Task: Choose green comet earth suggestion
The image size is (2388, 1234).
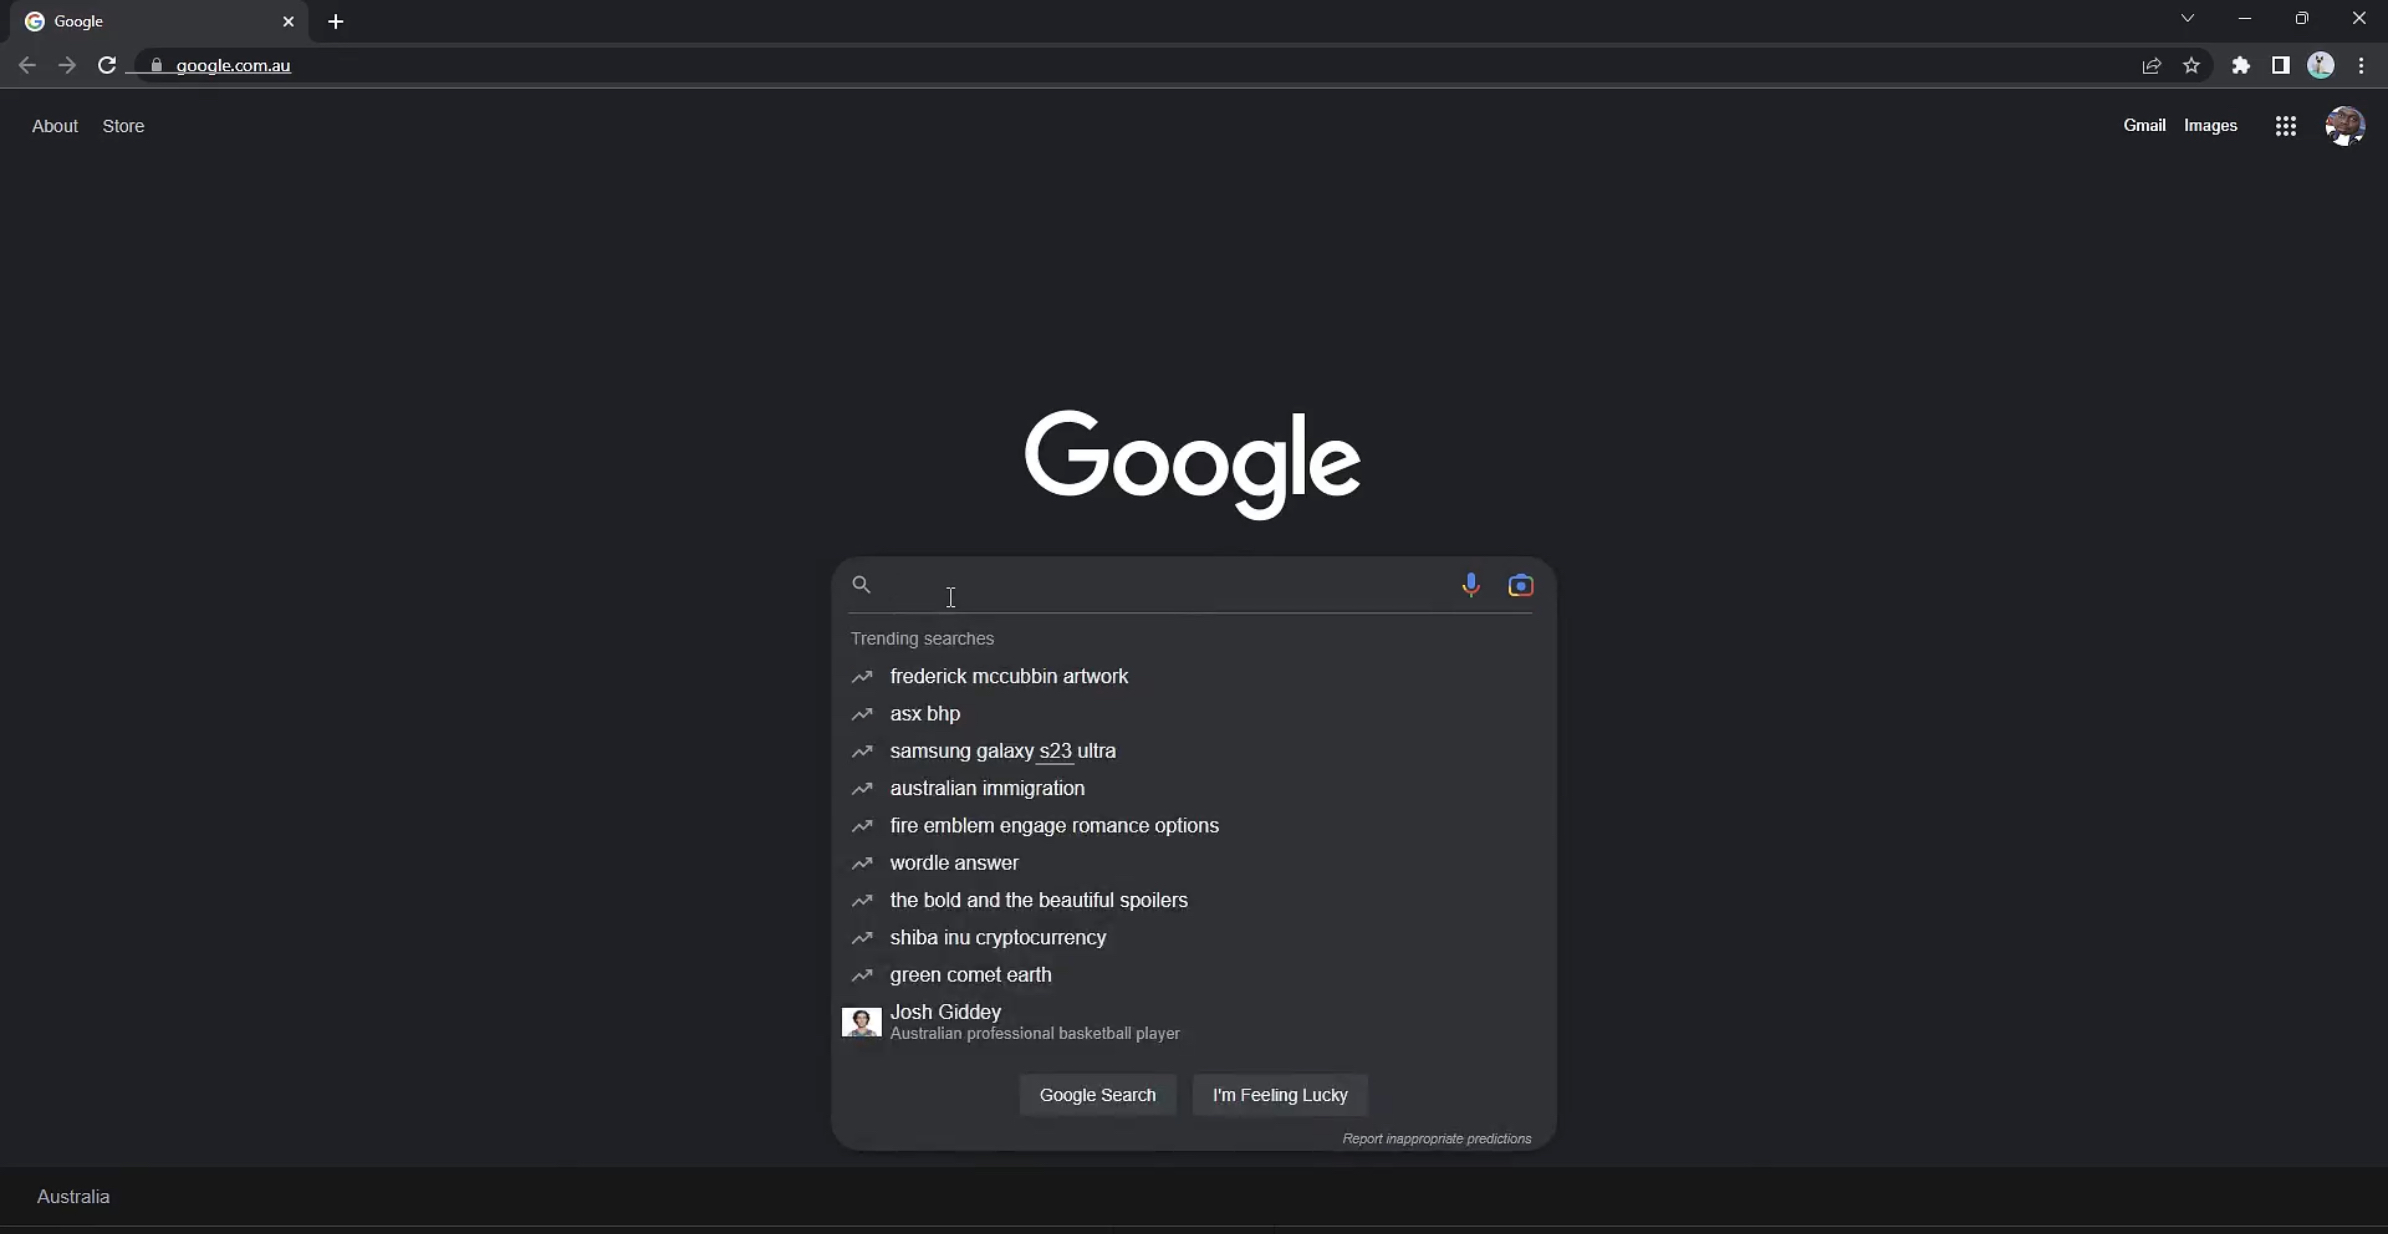Action: tap(1193, 975)
